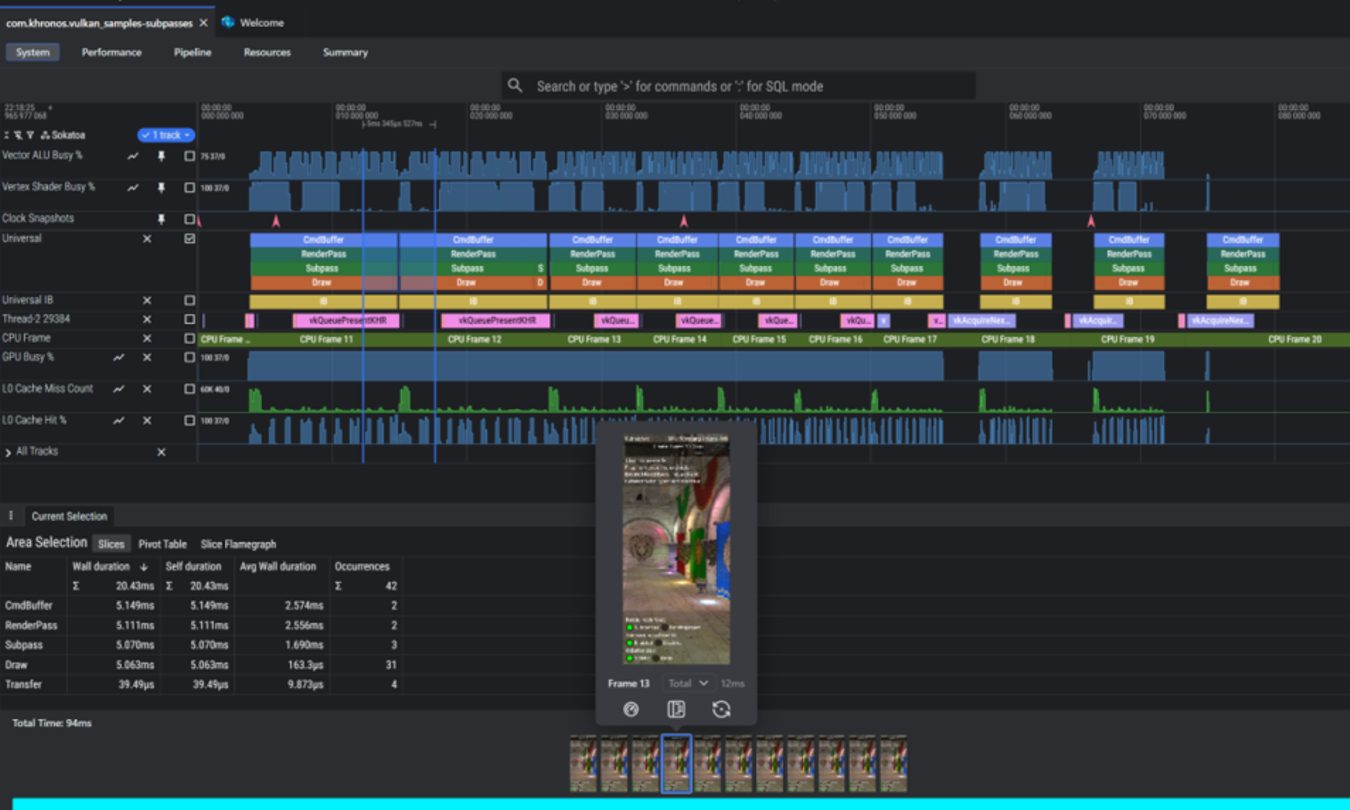1350x810 pixels.
Task: Click the speedometer icon in Frame 13 popup
Action: coord(630,709)
